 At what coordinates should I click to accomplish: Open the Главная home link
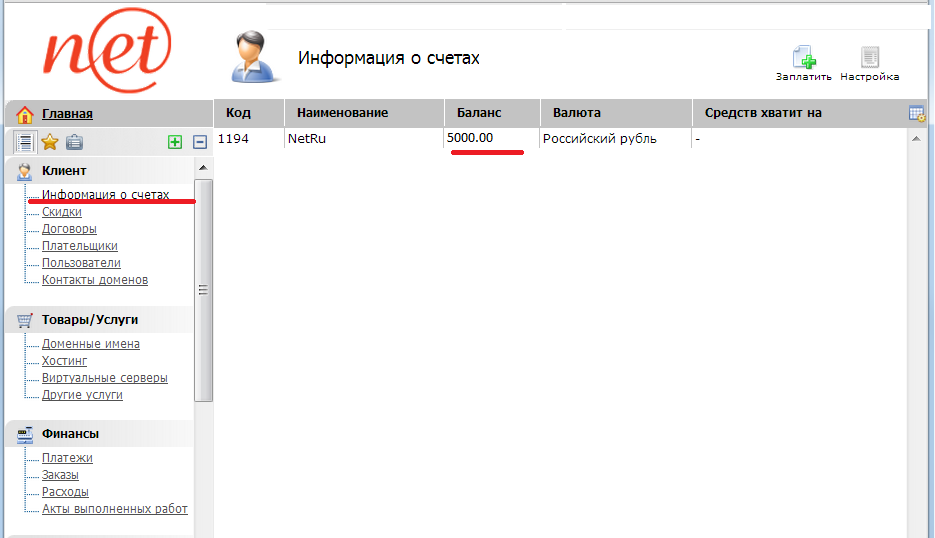point(67,114)
